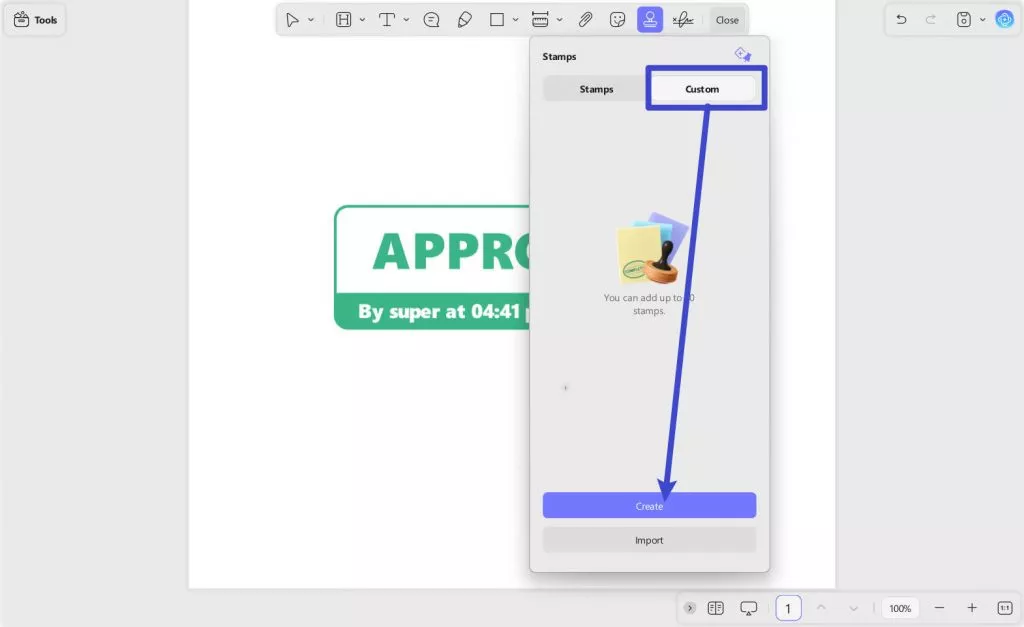Open the sticker tool

[617, 20]
